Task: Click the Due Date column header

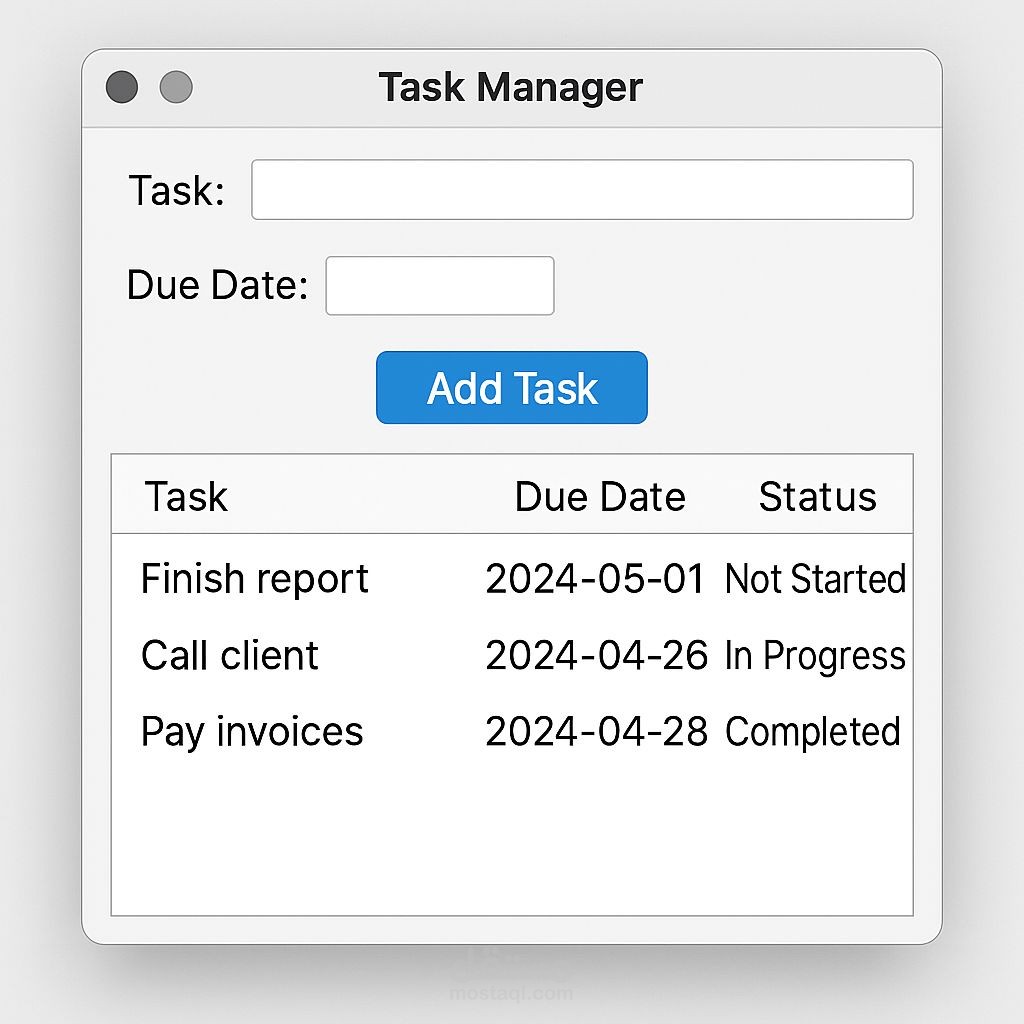Action: (x=600, y=495)
